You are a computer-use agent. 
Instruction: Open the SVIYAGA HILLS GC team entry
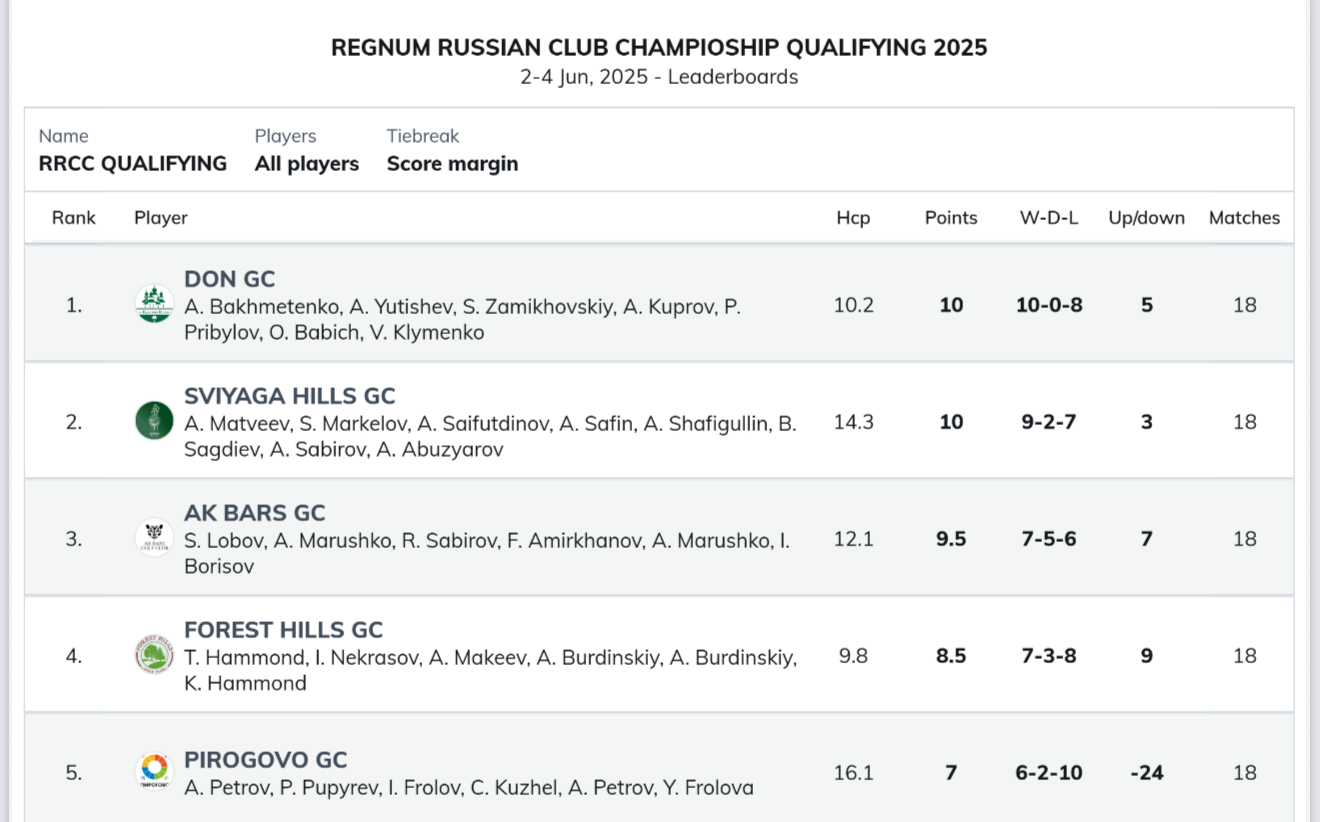[x=290, y=396]
